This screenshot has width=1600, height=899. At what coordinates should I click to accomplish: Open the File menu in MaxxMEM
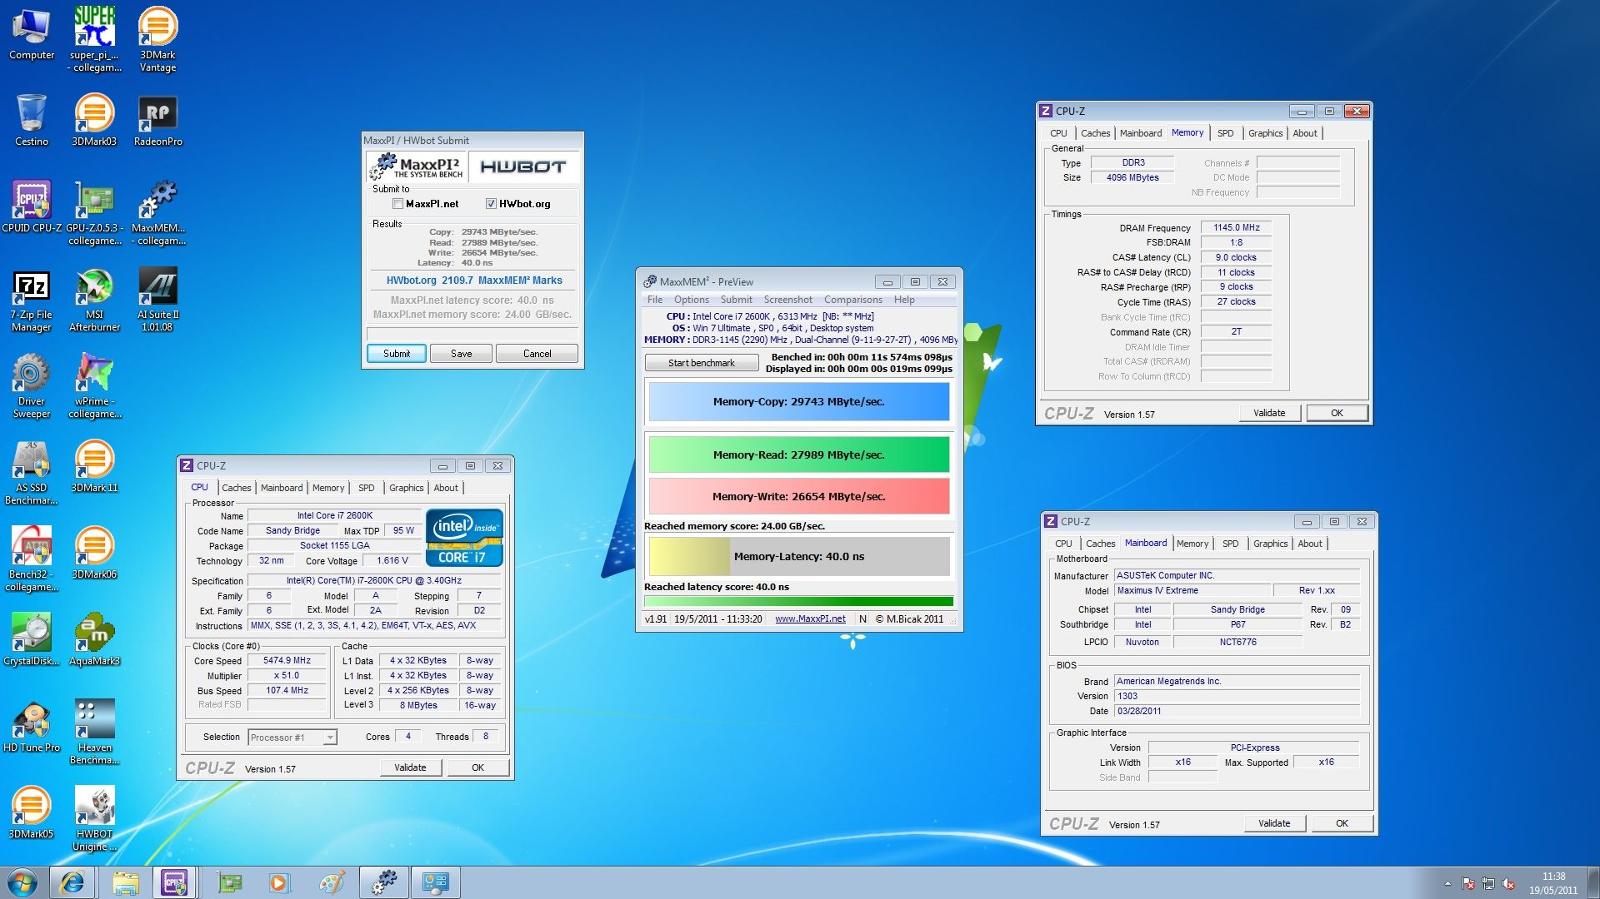(x=655, y=300)
